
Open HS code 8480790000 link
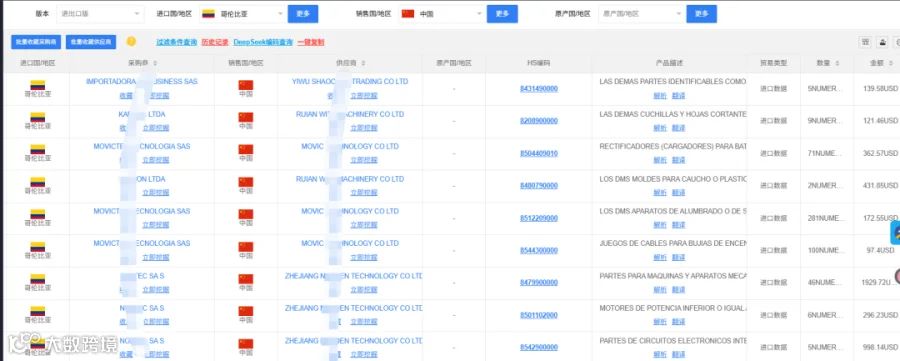click(539, 186)
